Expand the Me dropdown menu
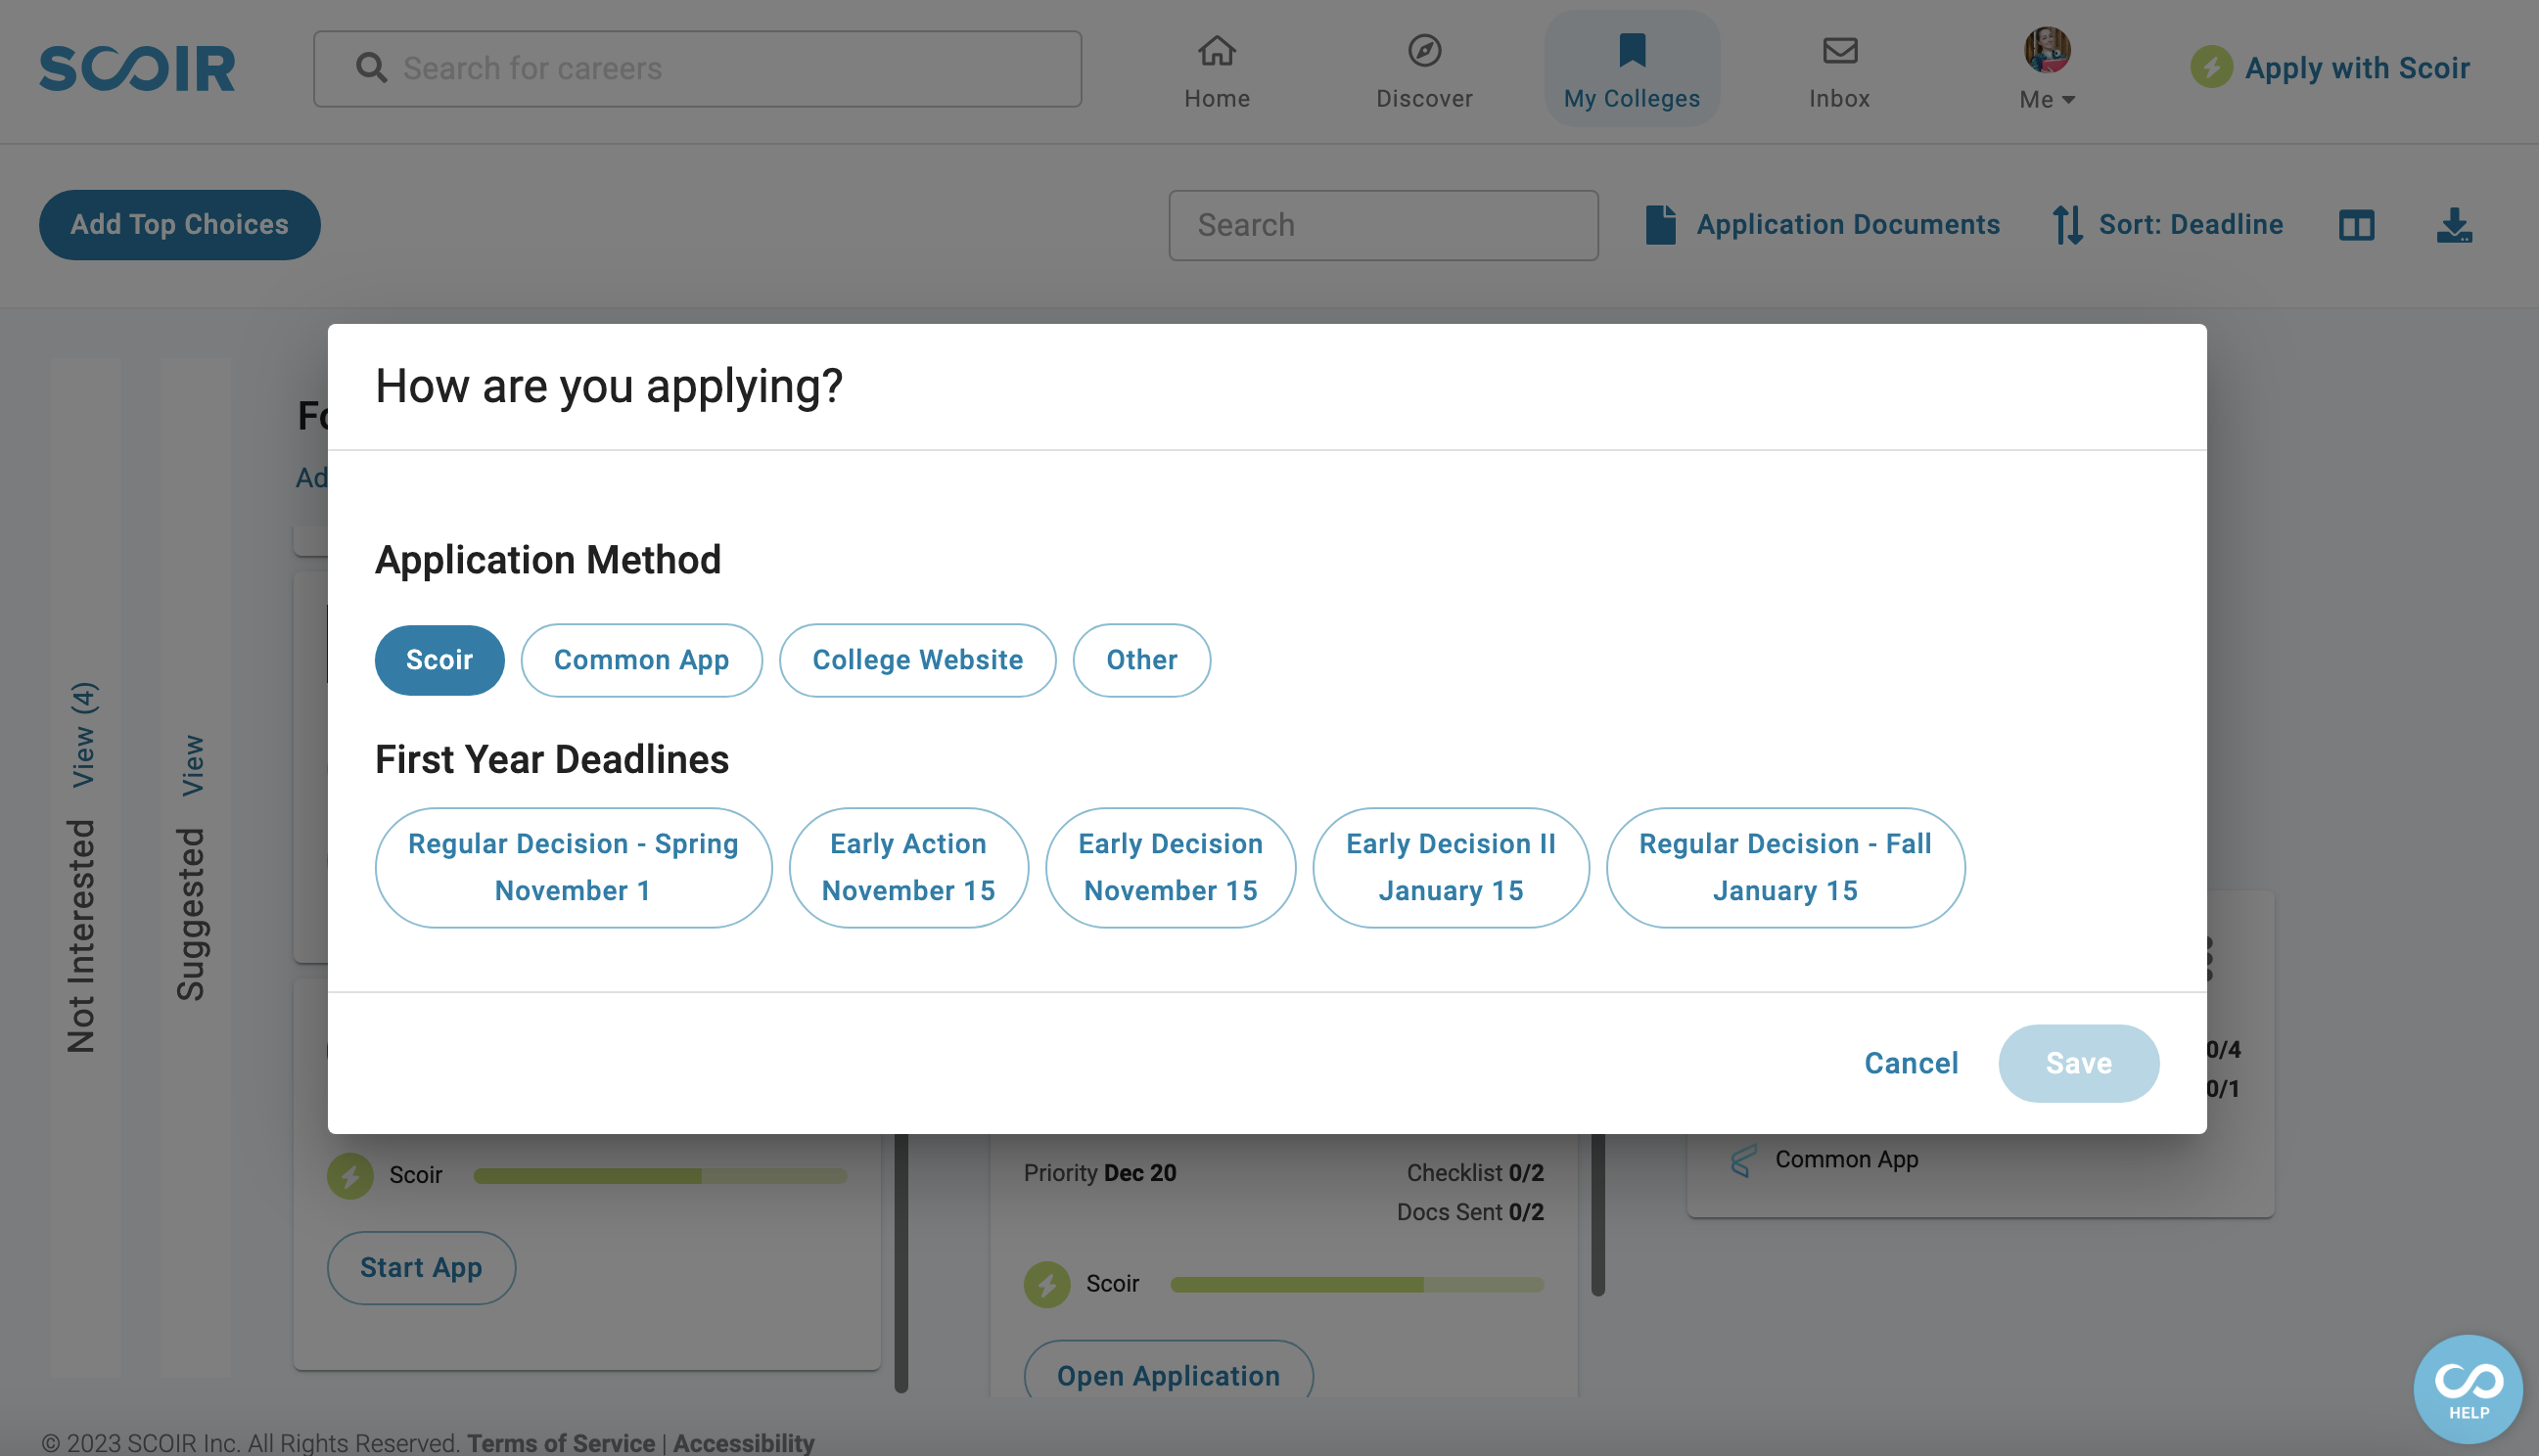This screenshot has height=1456, width=2539. [x=2047, y=99]
